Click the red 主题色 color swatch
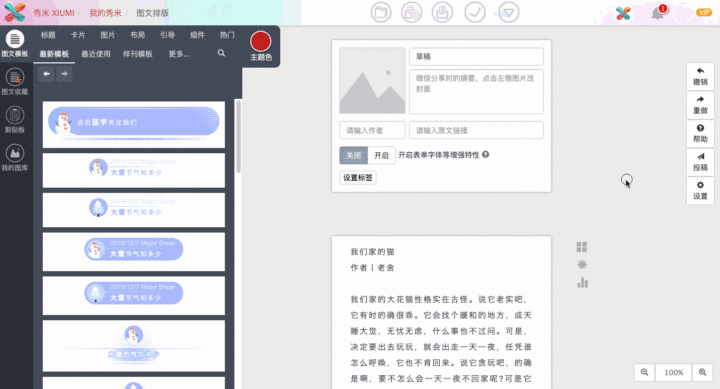 [260, 41]
